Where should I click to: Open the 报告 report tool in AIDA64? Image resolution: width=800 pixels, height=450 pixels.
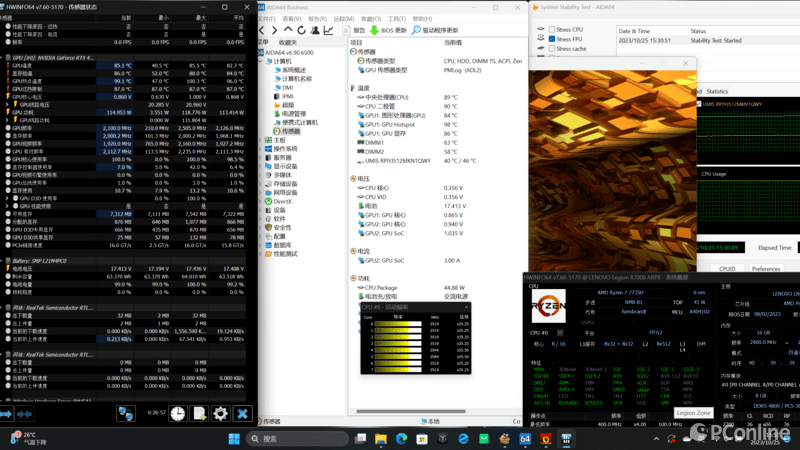(354, 31)
